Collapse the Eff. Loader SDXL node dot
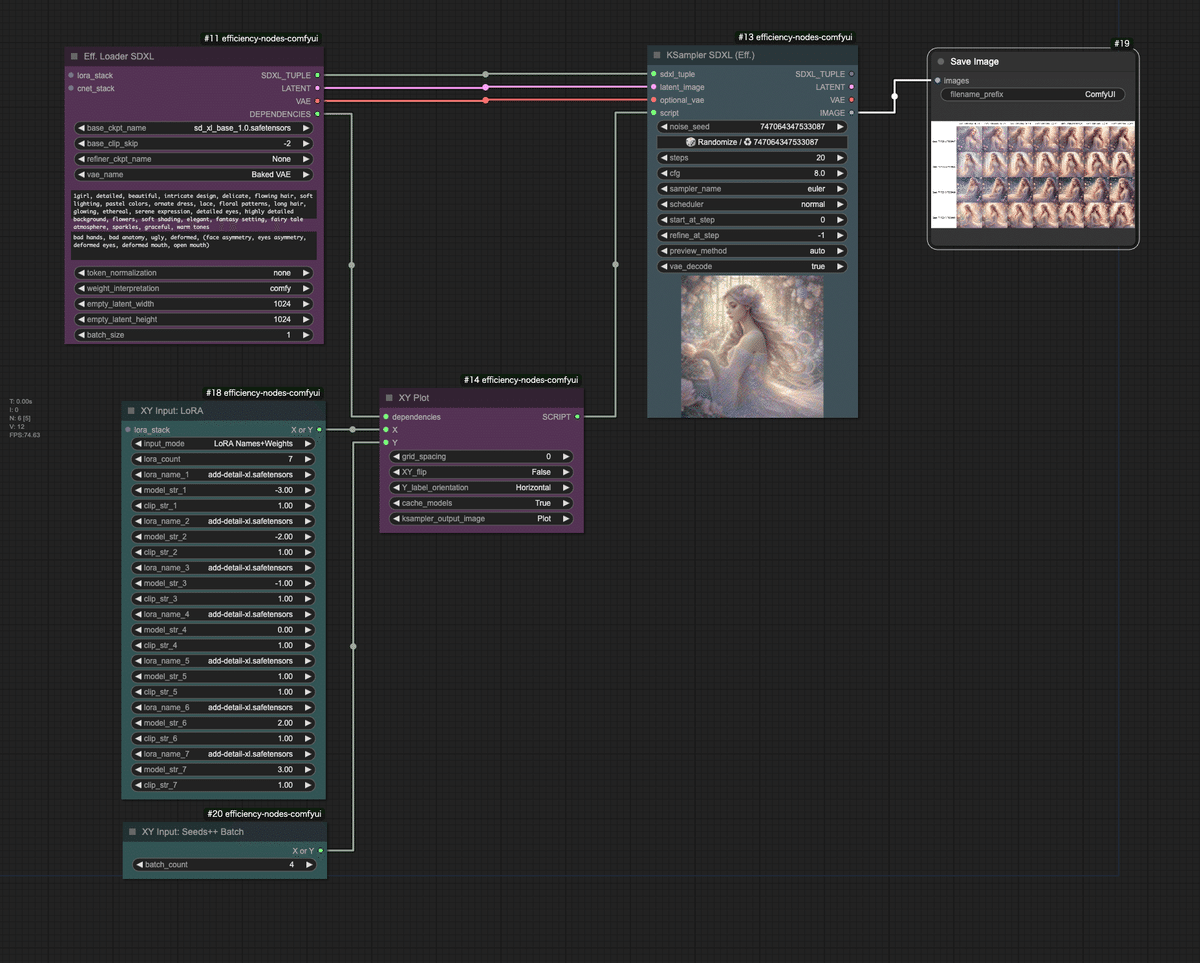1200x963 pixels. tap(74, 56)
